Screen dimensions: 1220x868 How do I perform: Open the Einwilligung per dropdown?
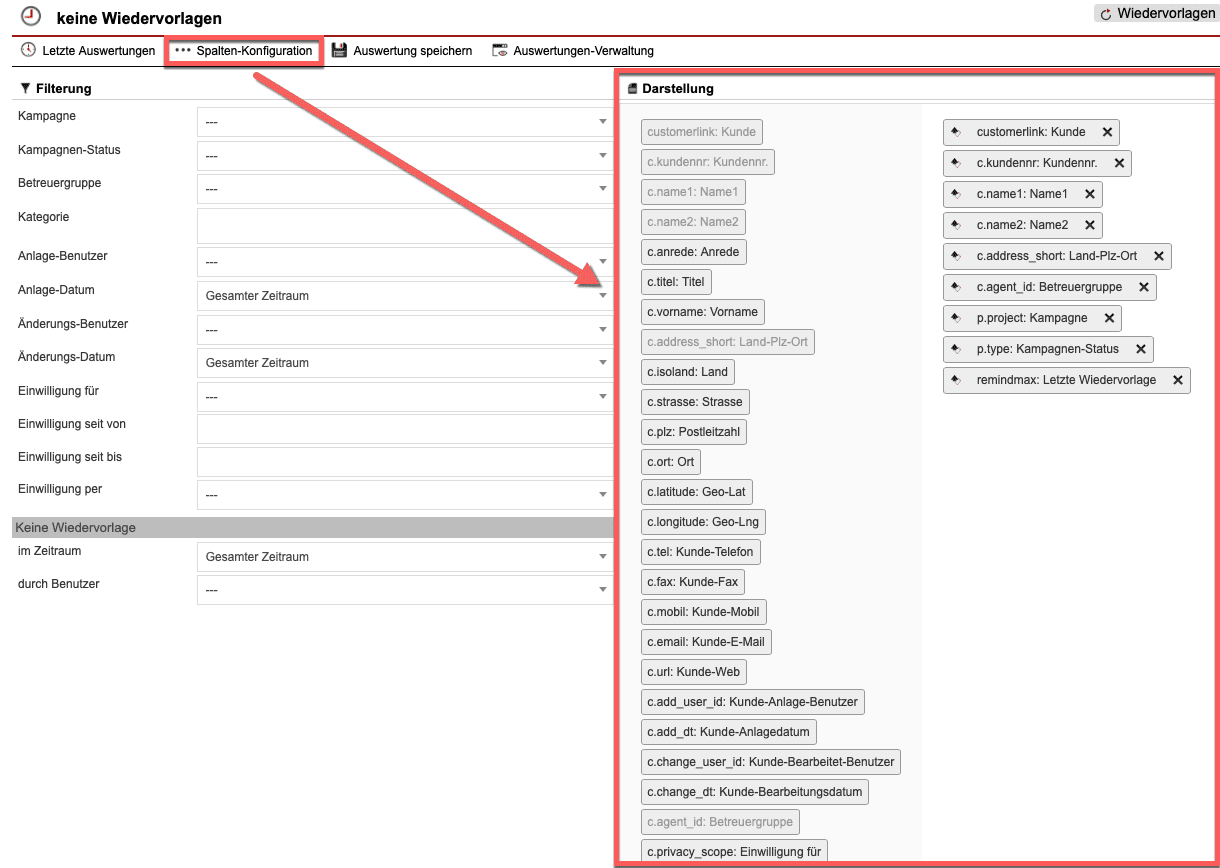[404, 495]
